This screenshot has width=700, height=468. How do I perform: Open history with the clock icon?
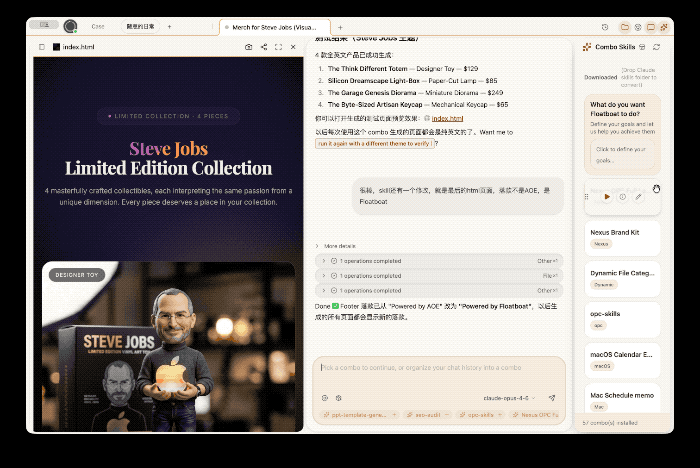[x=605, y=27]
